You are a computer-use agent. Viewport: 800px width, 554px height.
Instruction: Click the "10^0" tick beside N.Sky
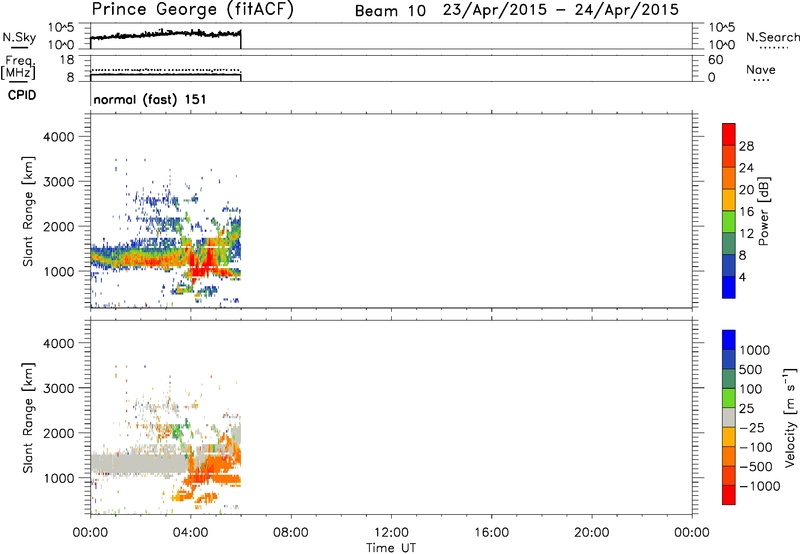(61, 45)
